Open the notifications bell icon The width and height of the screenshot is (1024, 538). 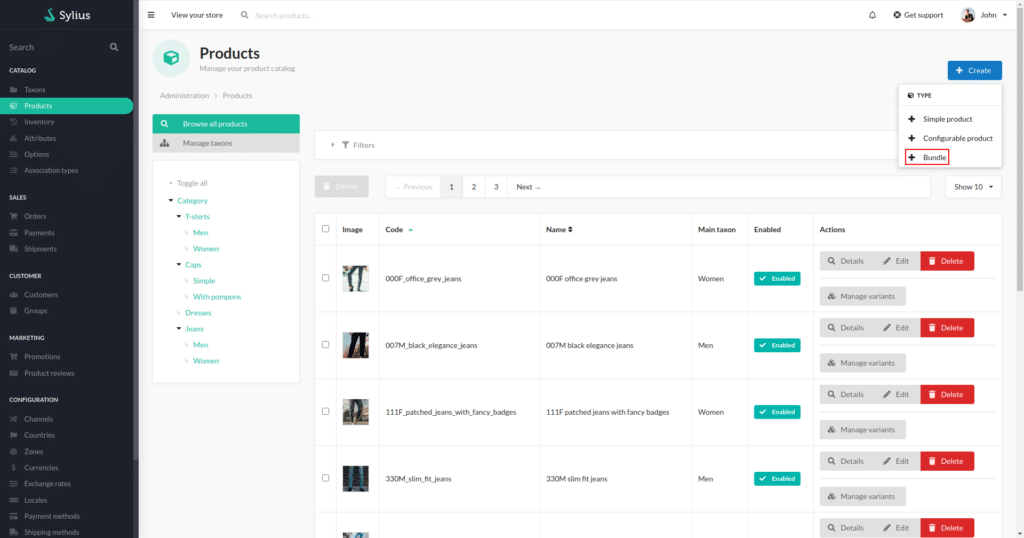pyautogui.click(x=872, y=15)
